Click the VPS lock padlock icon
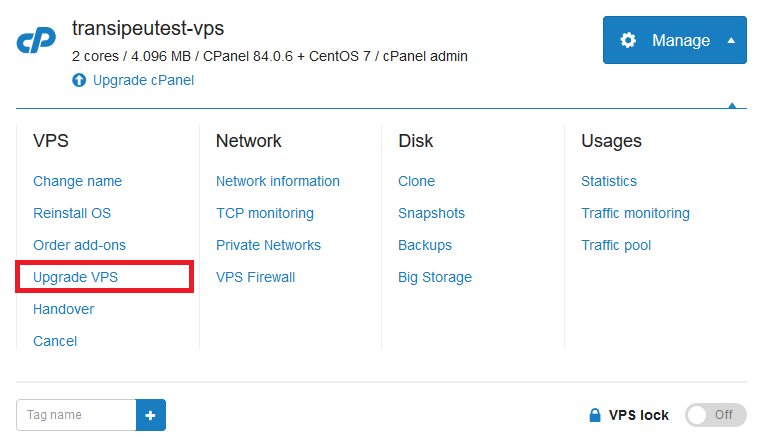The image size is (762, 447). (x=595, y=415)
